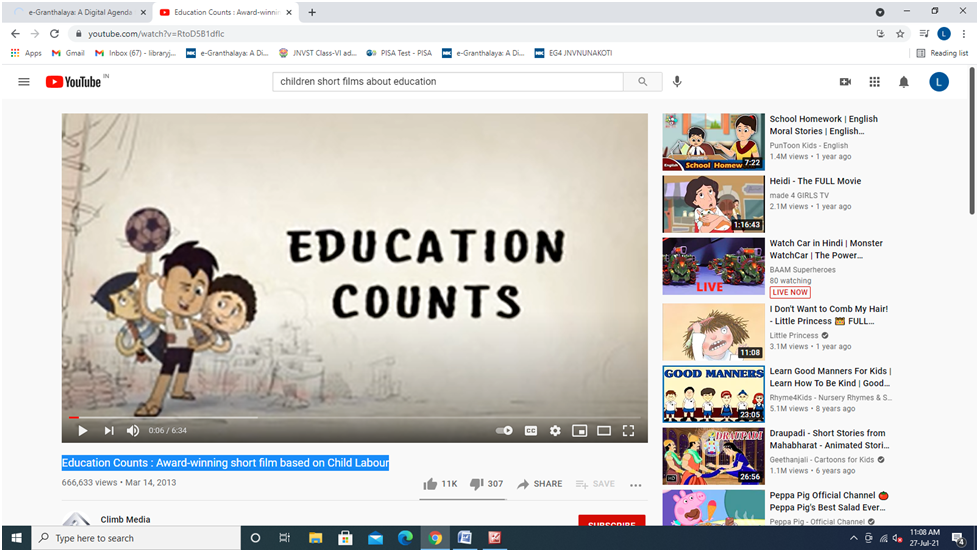Image resolution: width=979 pixels, height=552 pixels.
Task: Open the Heidi - The FULL Movie thumbnail
Action: point(713,203)
